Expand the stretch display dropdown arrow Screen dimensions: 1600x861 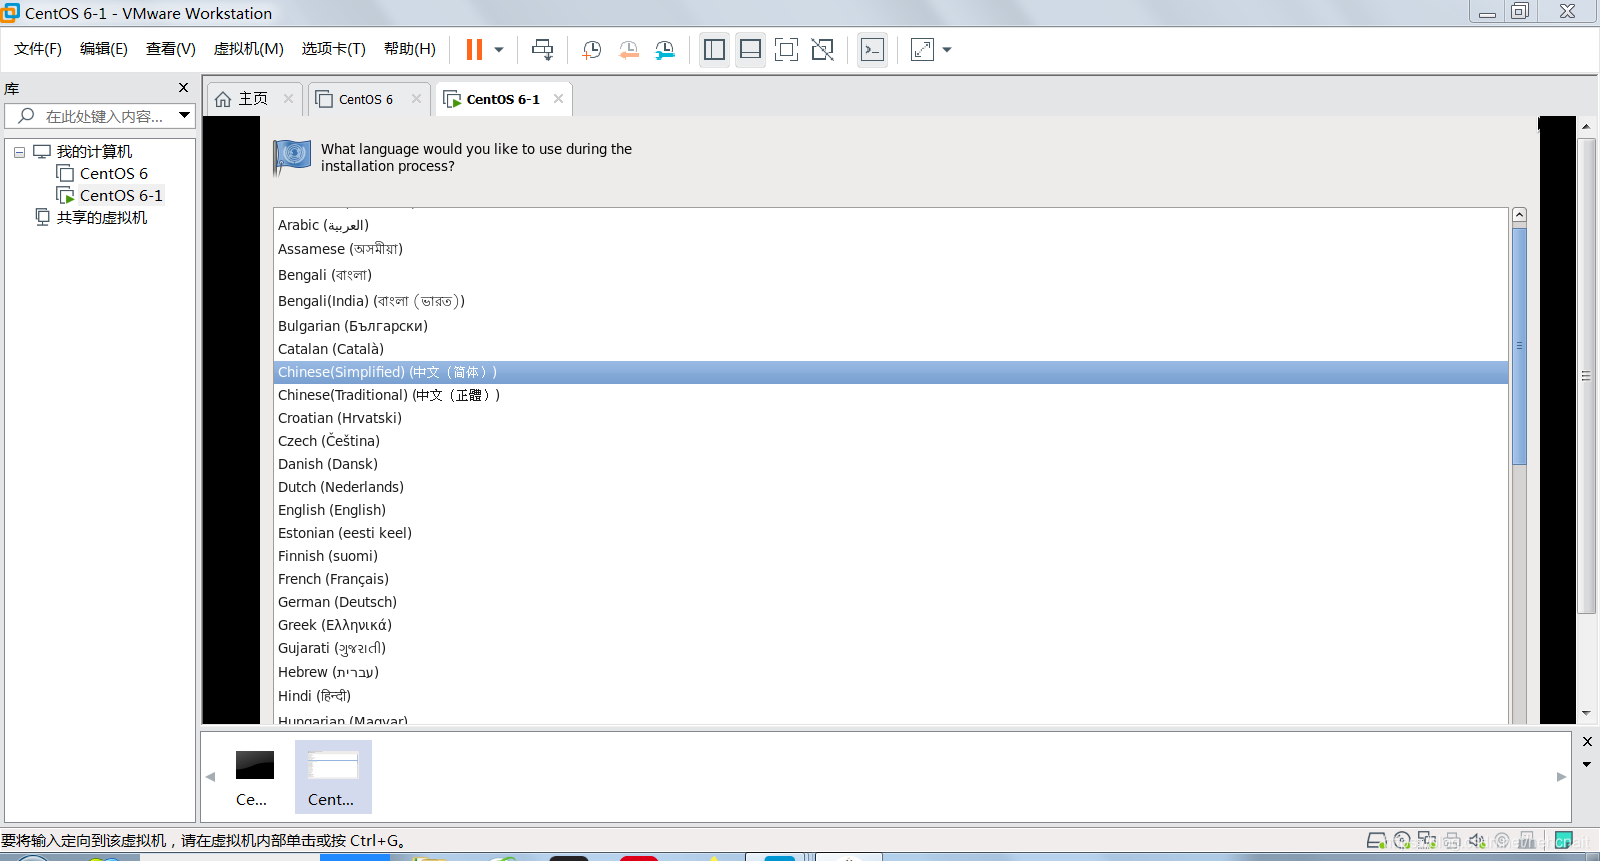pyautogui.click(x=947, y=49)
